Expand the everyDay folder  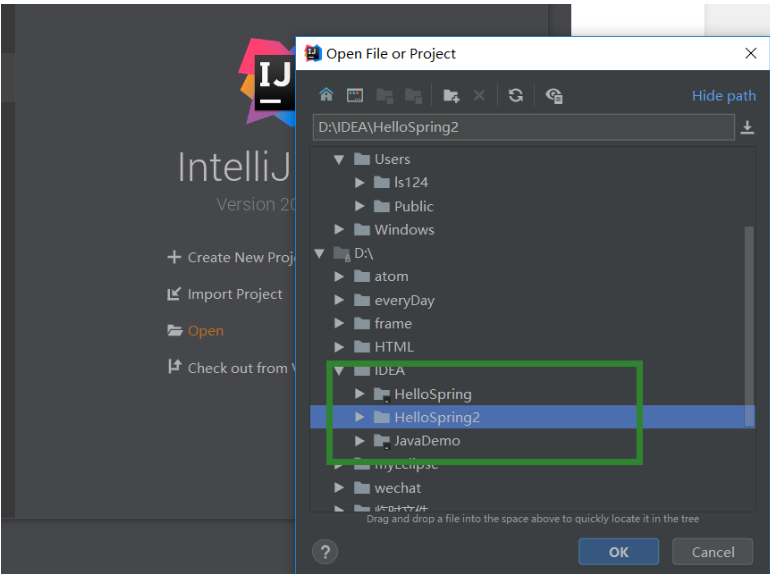[338, 300]
